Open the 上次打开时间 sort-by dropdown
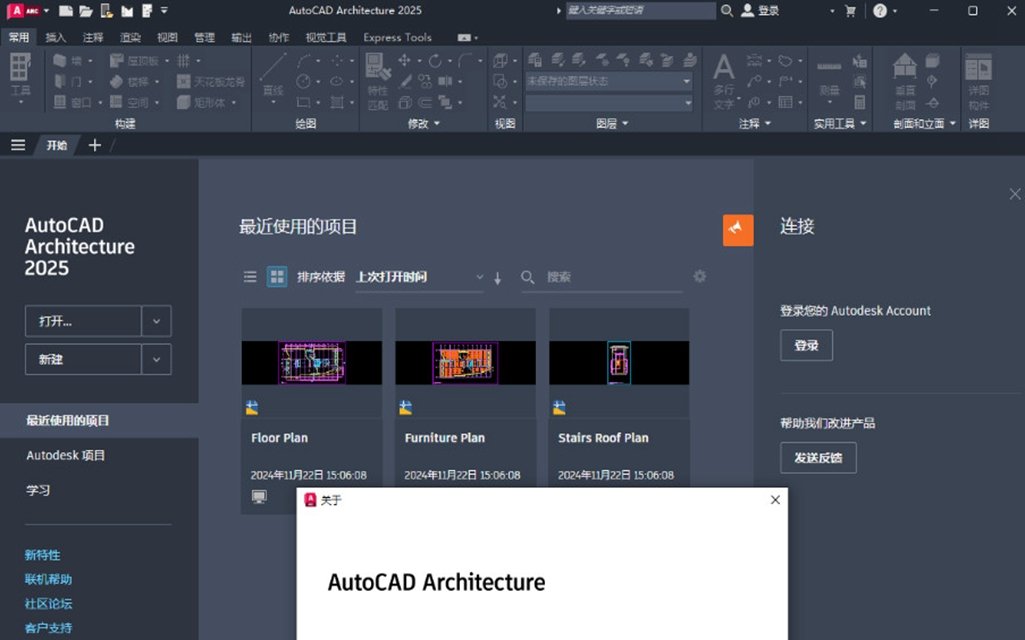This screenshot has height=640, width=1025. 420,277
